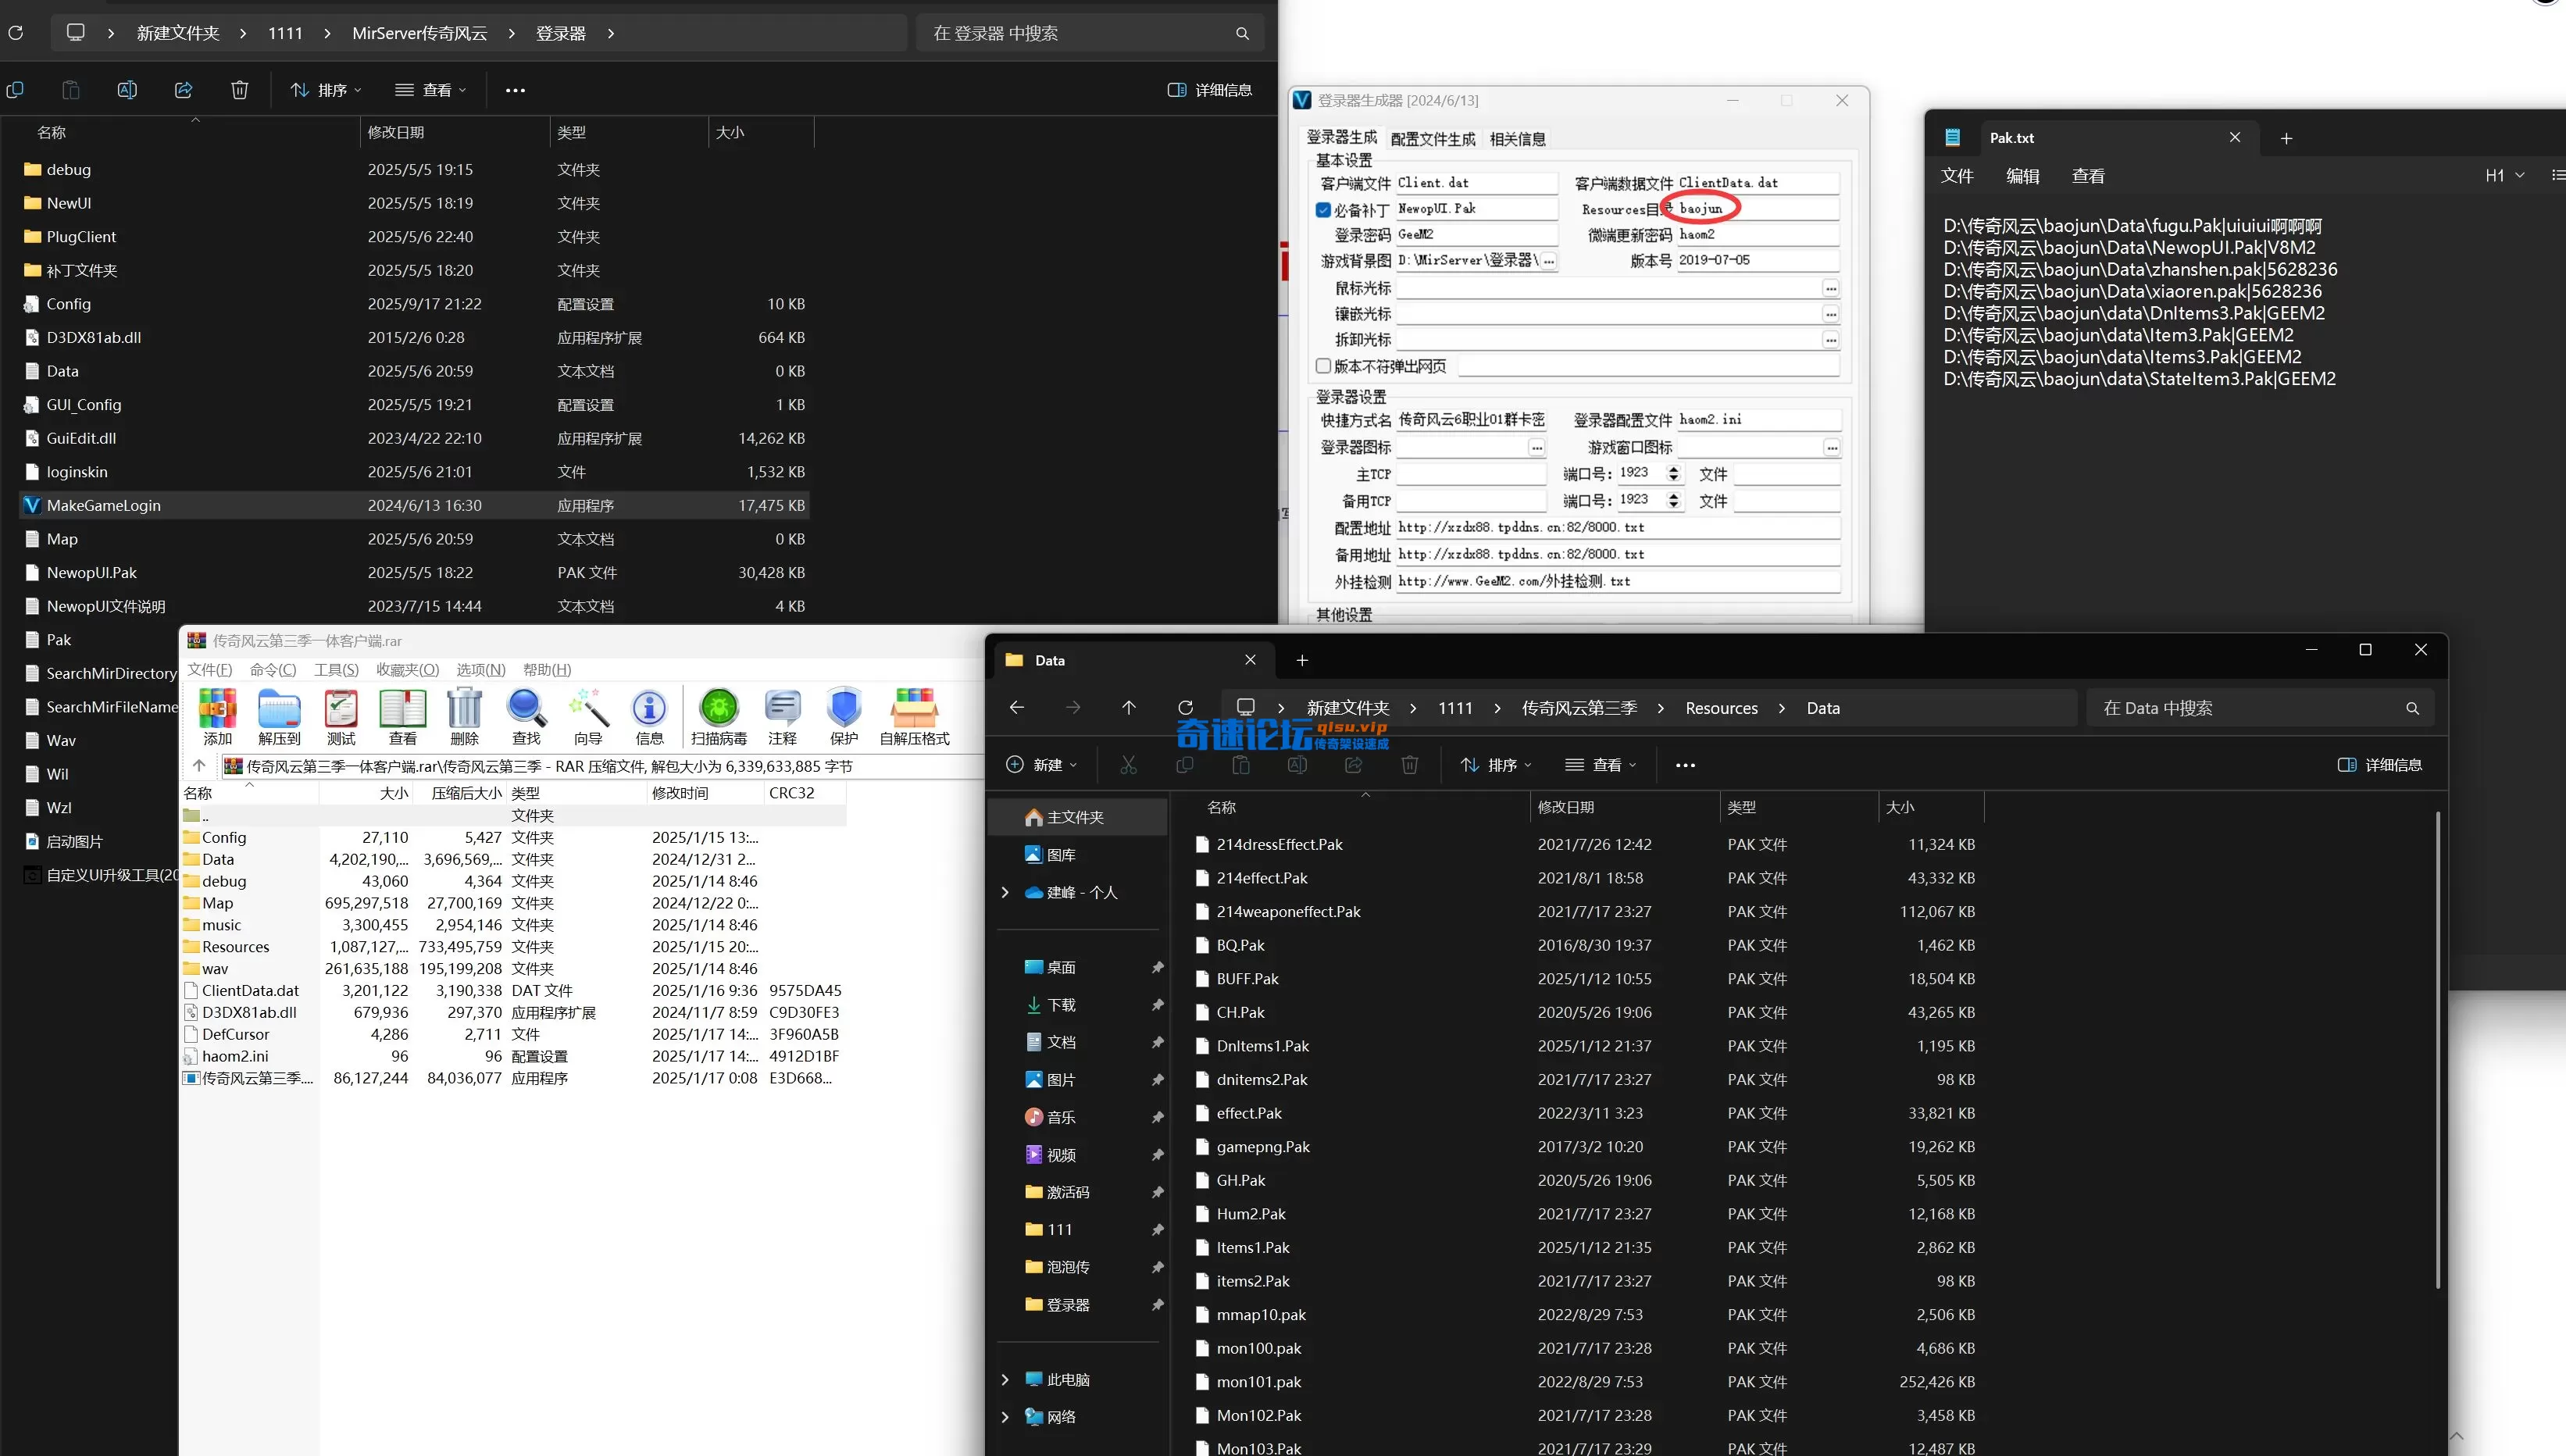
Task: Click refresh icon in Data explorer window
Action: [1185, 708]
